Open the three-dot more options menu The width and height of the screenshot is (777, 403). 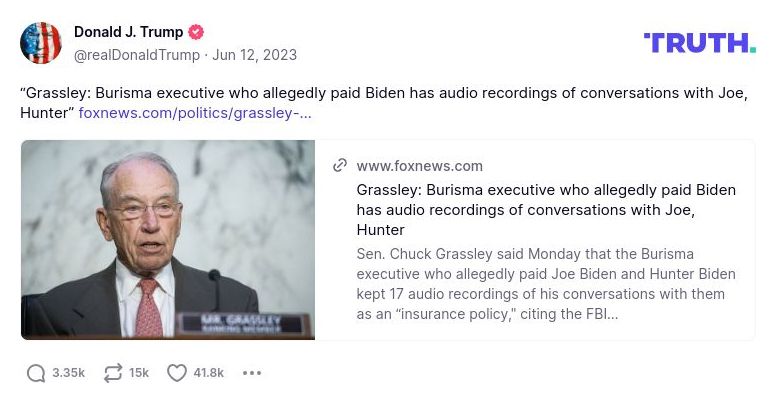pyautogui.click(x=252, y=373)
